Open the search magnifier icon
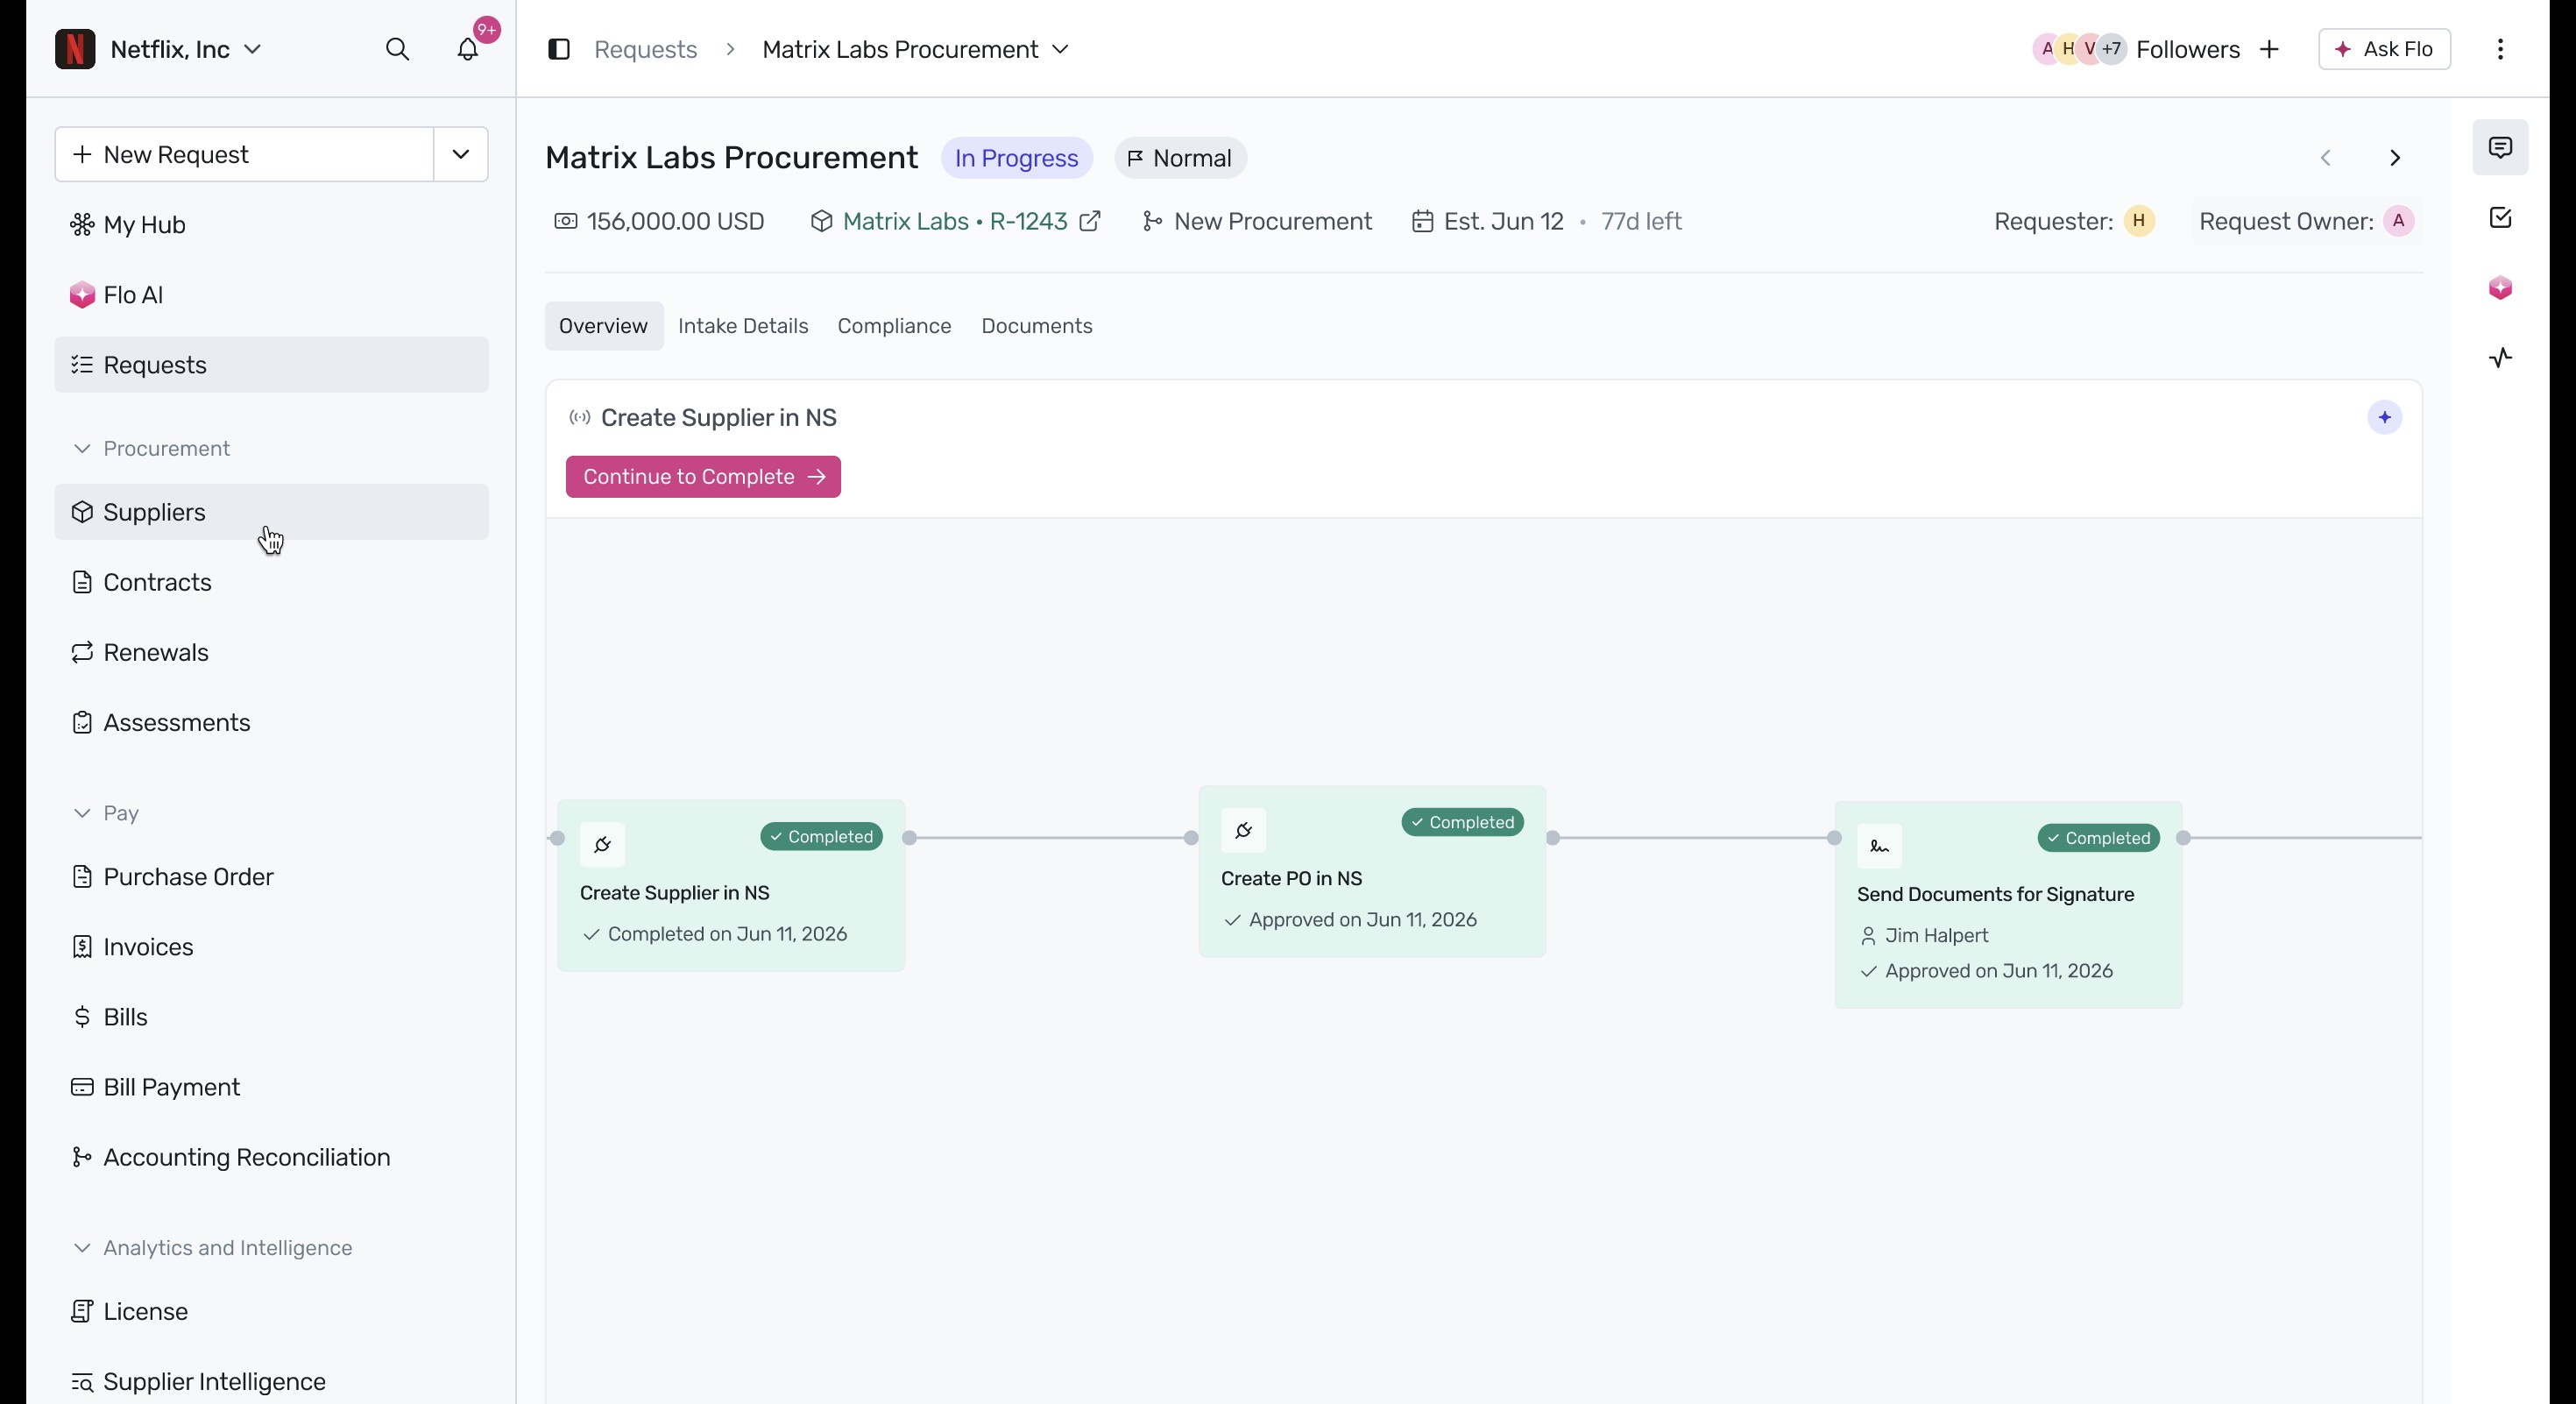Image resolution: width=2576 pixels, height=1404 pixels. 397,49
